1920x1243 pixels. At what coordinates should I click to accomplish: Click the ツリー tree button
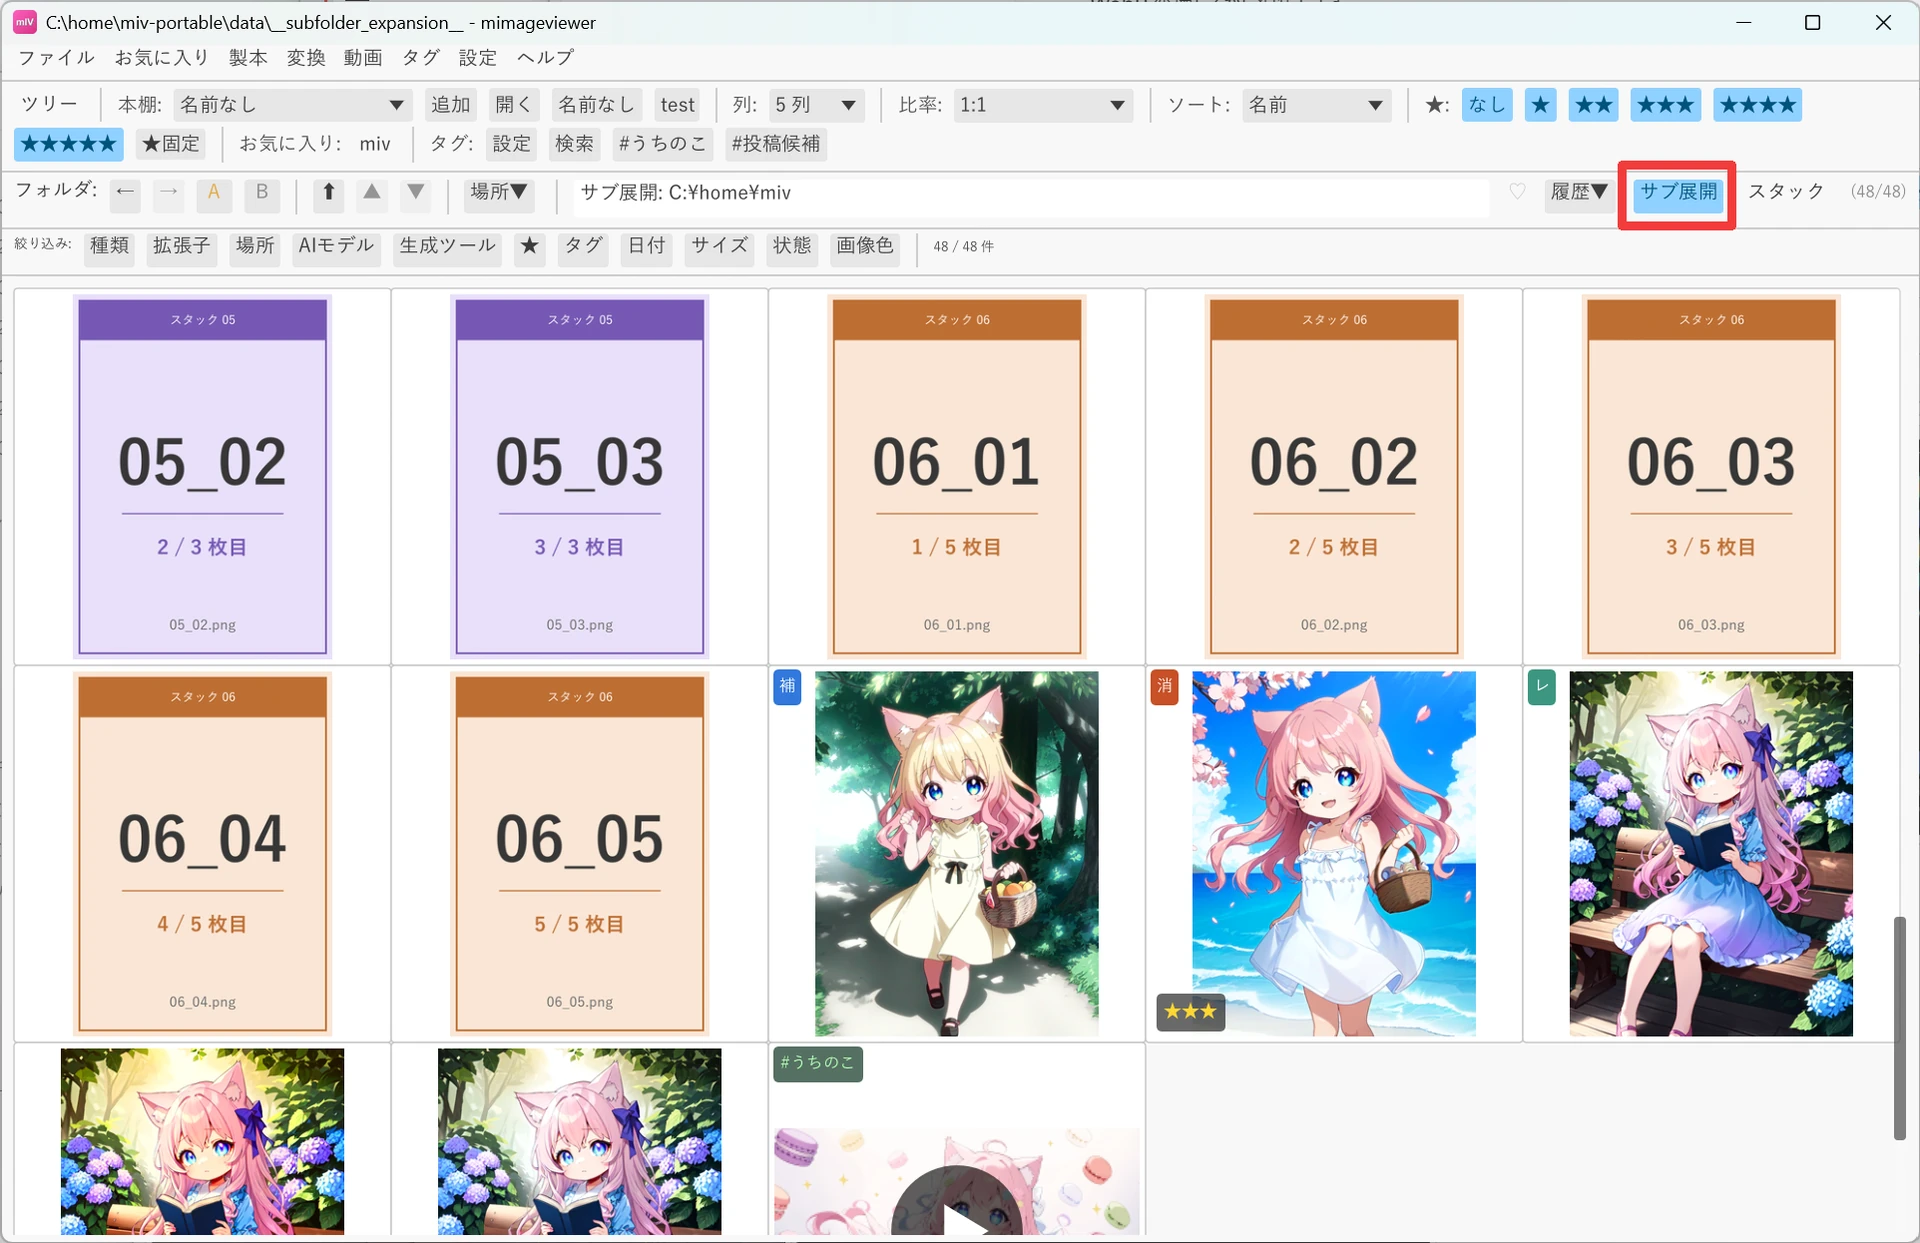[49, 105]
